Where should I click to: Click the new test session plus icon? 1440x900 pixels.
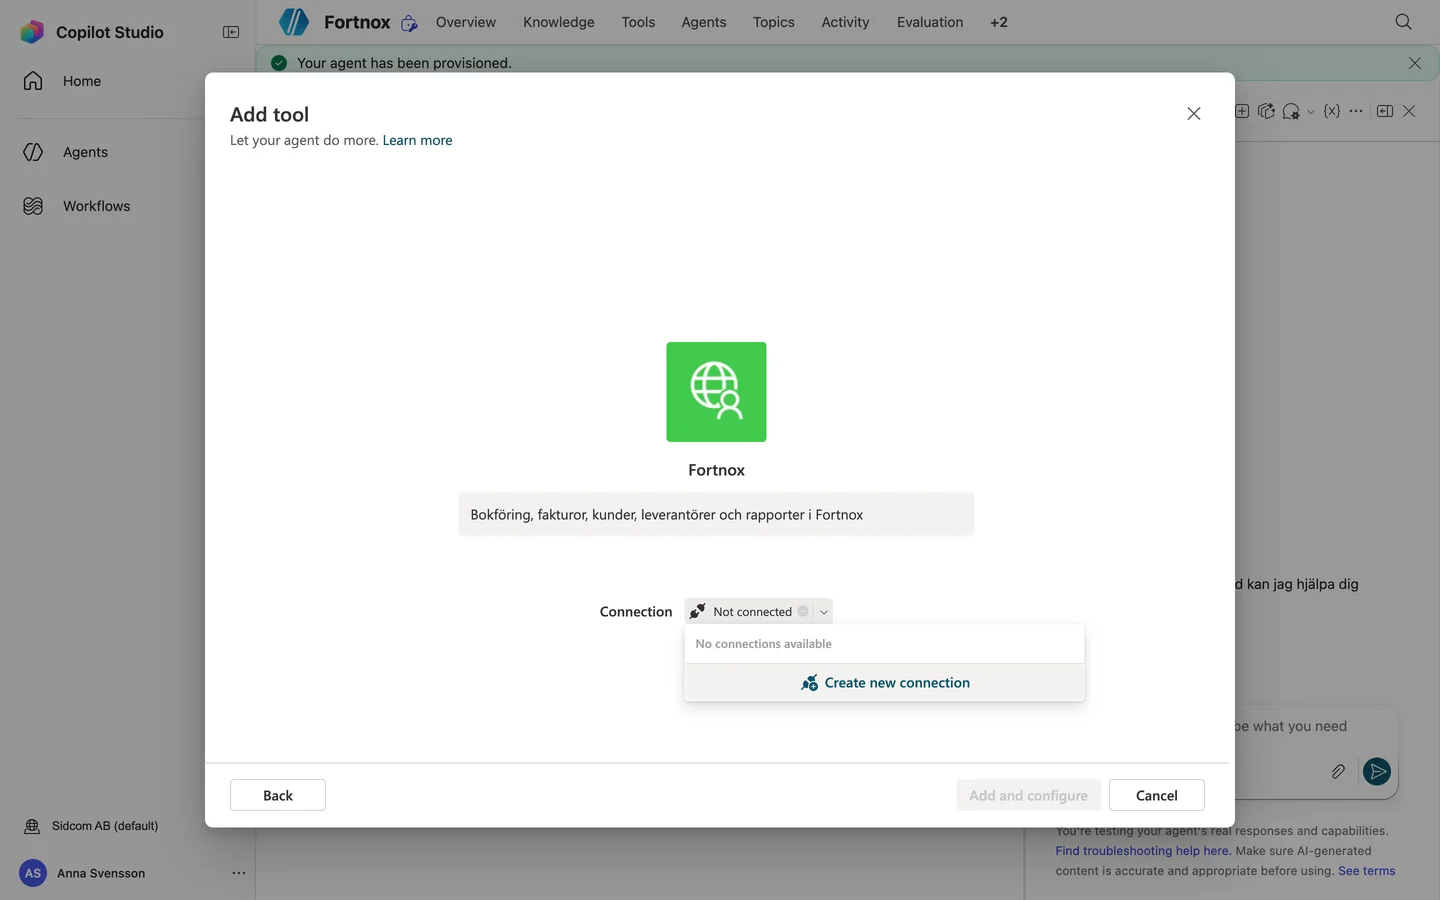(1242, 111)
